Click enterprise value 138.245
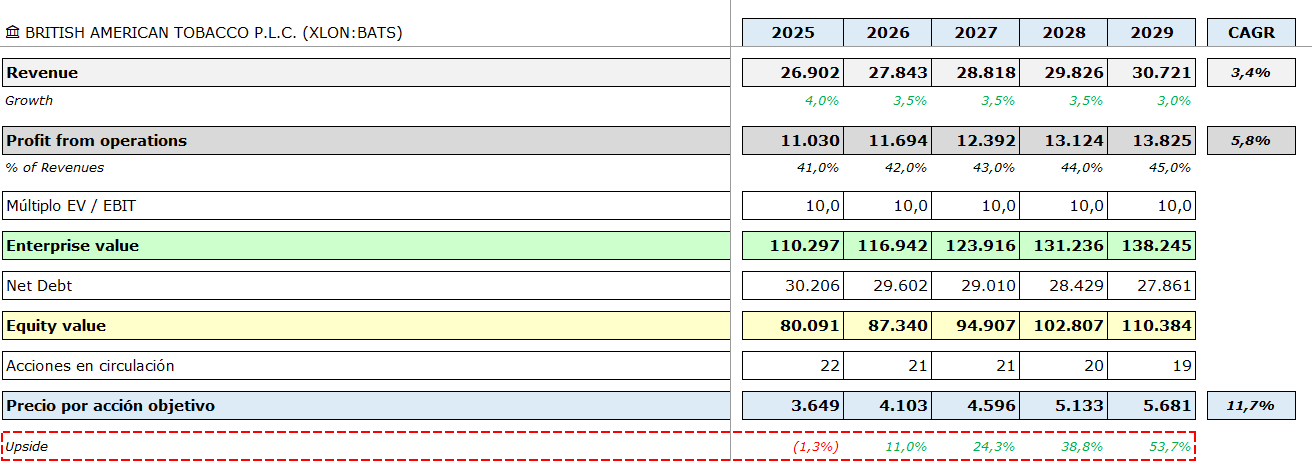The height and width of the screenshot is (461, 1312). click(x=1152, y=246)
